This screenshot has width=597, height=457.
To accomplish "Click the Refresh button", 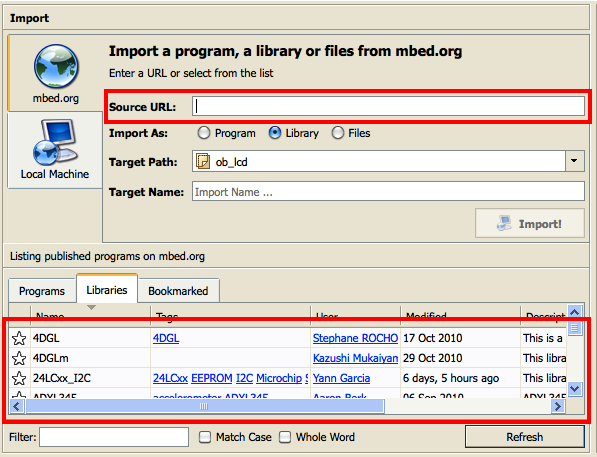I will pyautogui.click(x=525, y=437).
